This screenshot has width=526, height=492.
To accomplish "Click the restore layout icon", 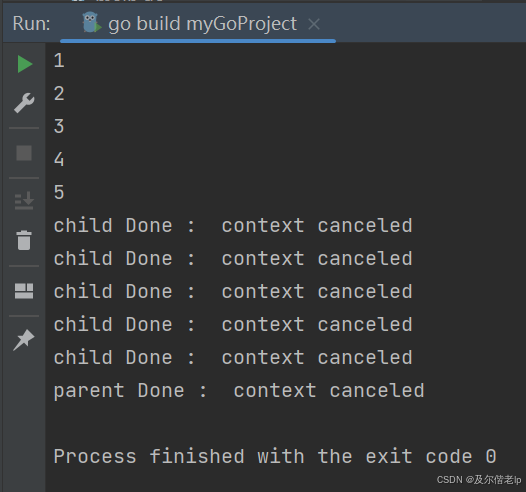I will point(24,291).
